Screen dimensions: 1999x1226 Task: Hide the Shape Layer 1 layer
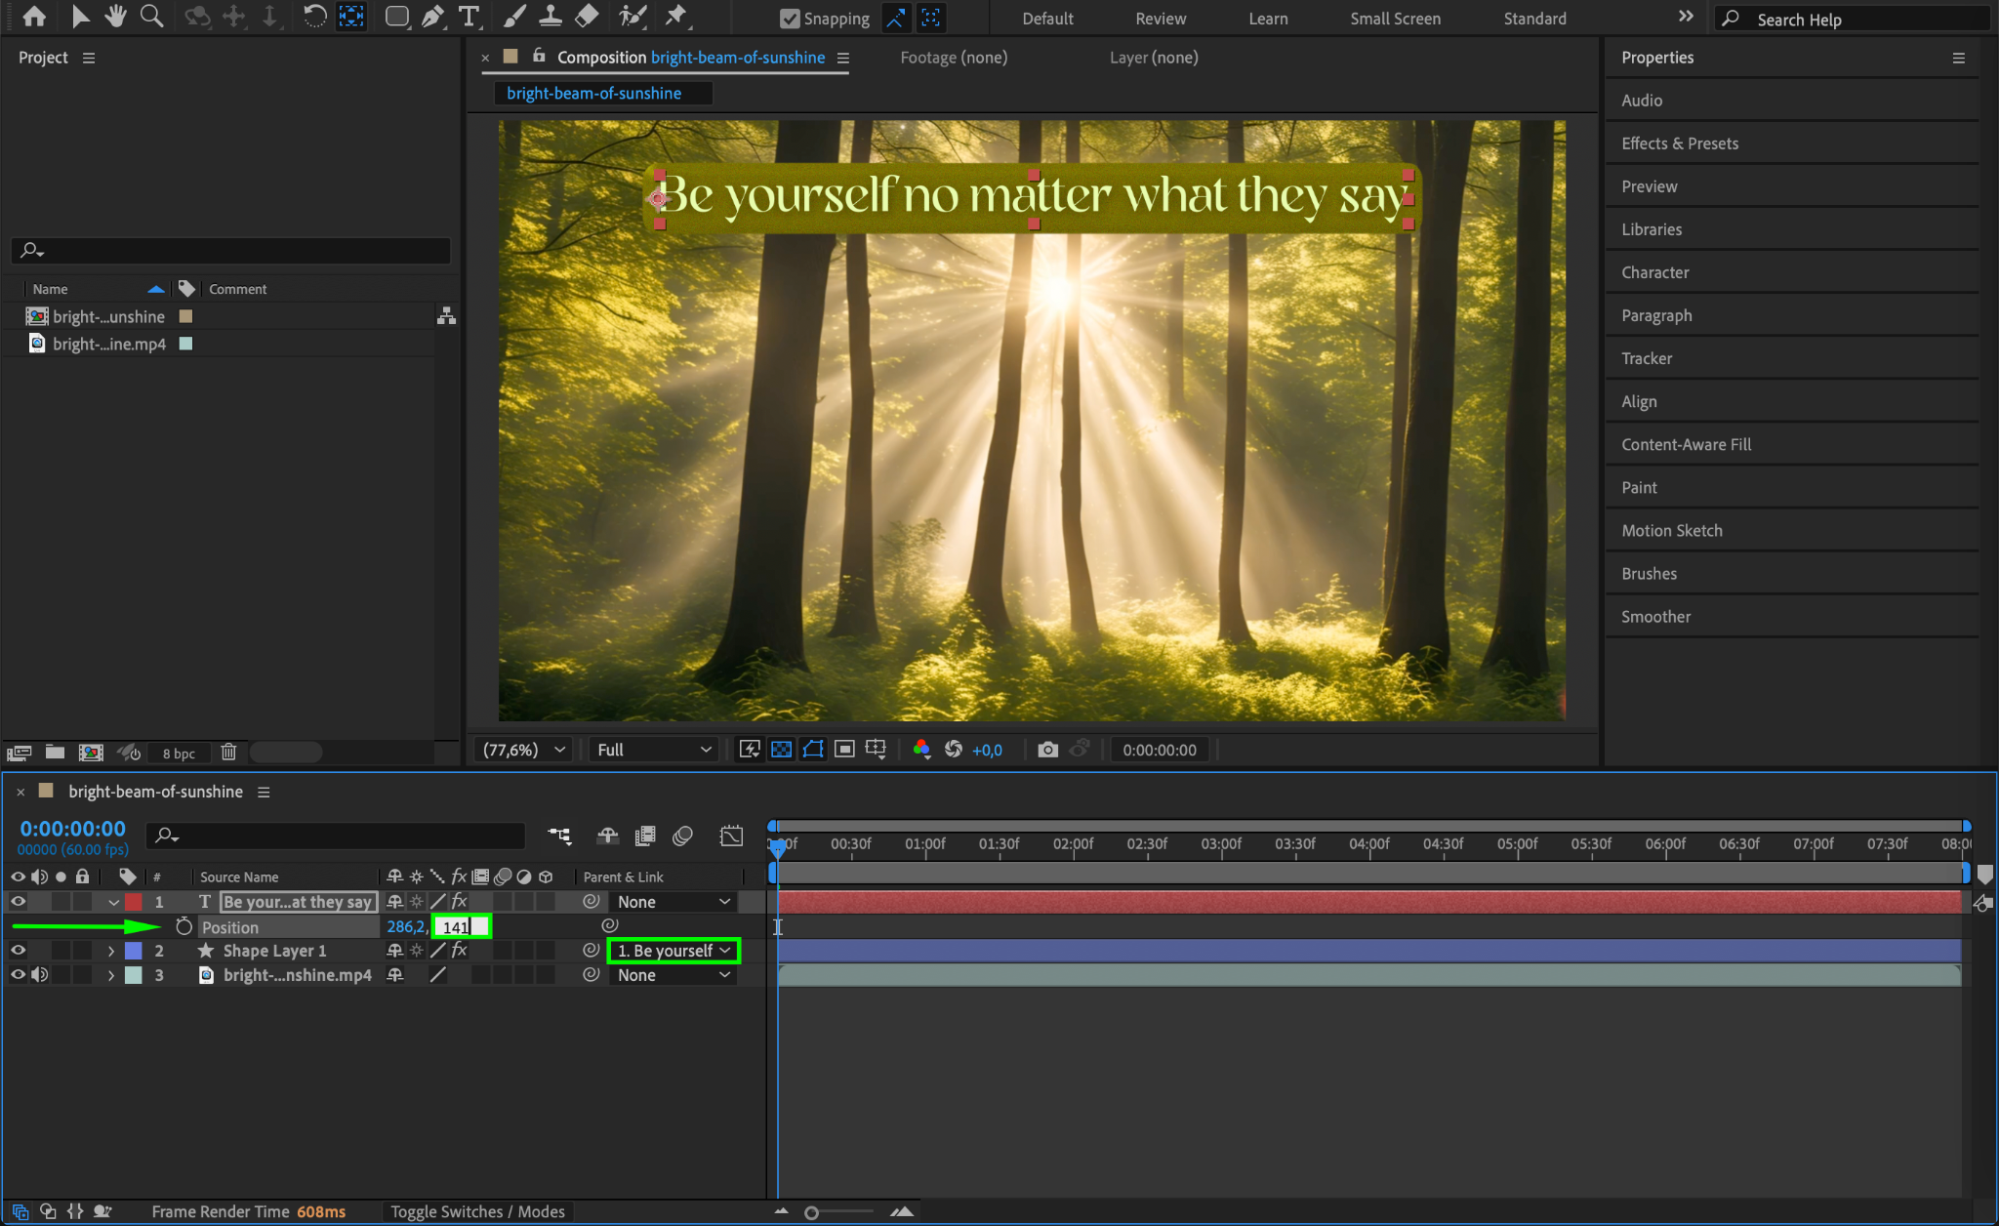tap(18, 951)
